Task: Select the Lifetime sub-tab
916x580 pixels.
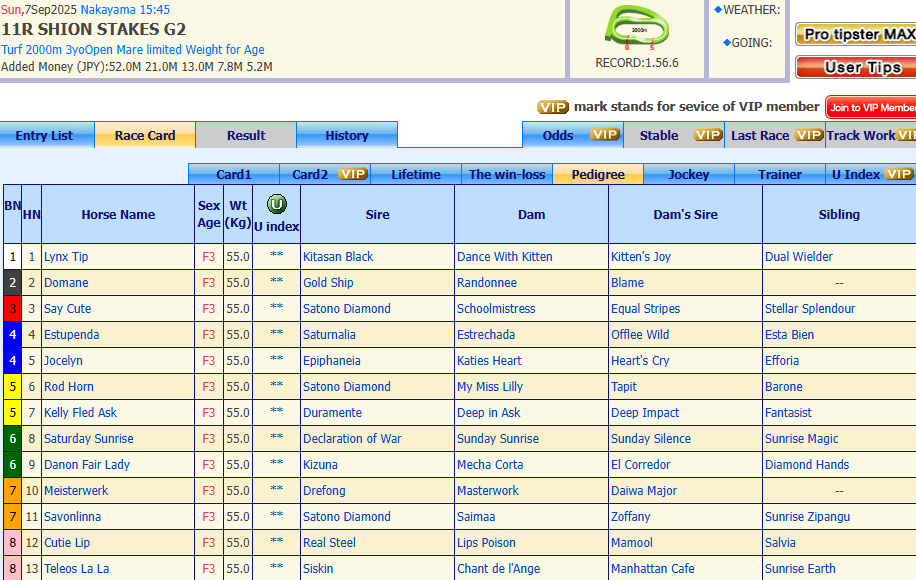Action: click(x=416, y=174)
